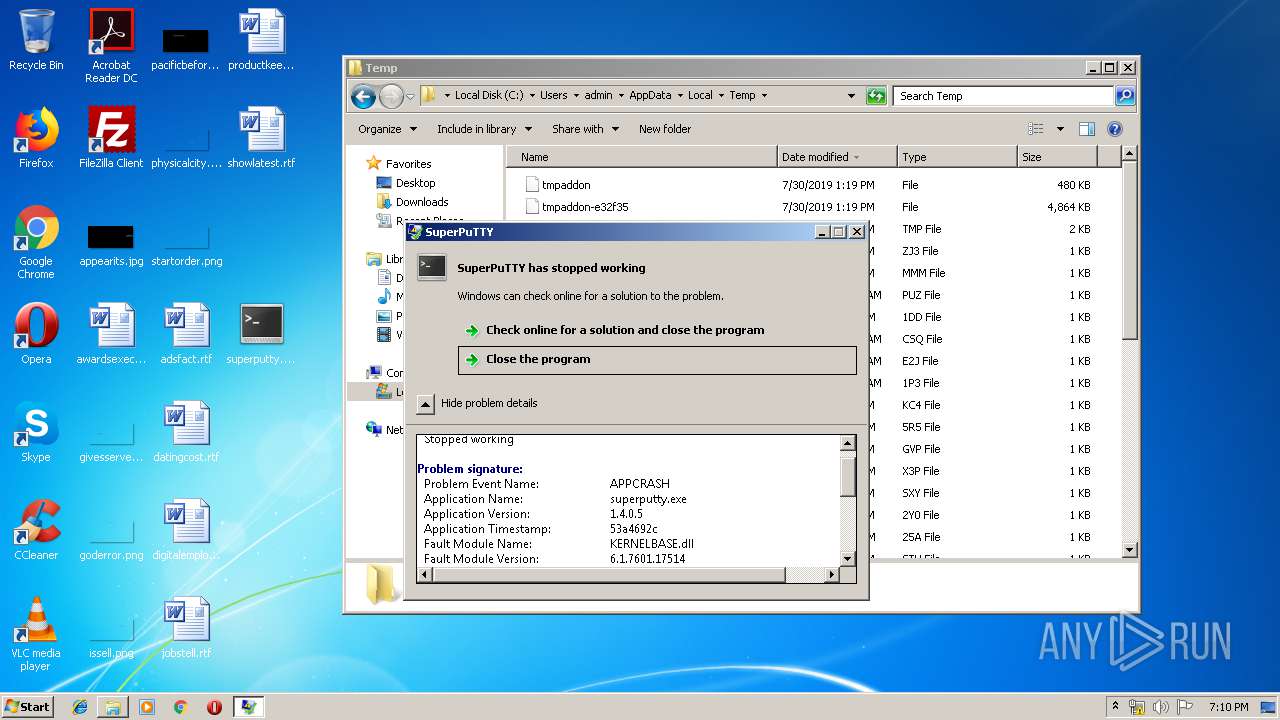Click the volume speaker tray icon
Screen dimensions: 1280x720
pyautogui.click(x=1160, y=707)
